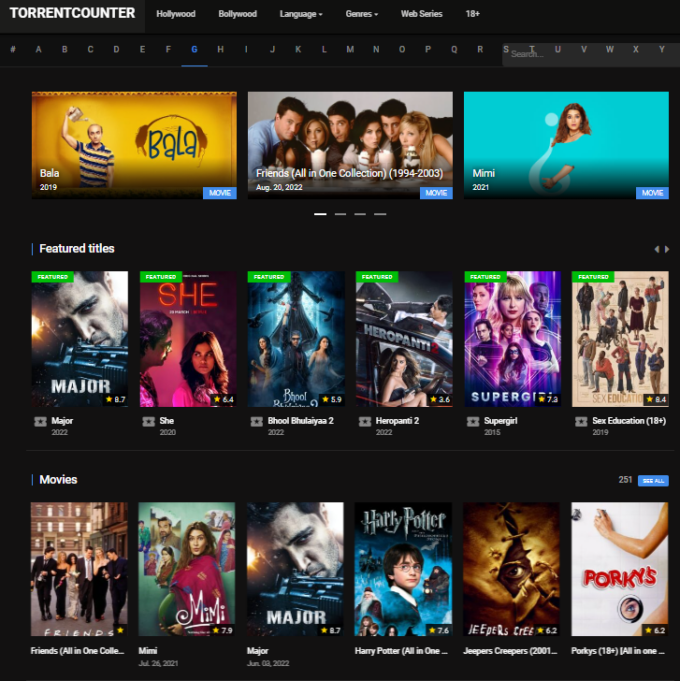680x681 pixels.
Task: Filter titles by letter F
Action: click(x=168, y=49)
